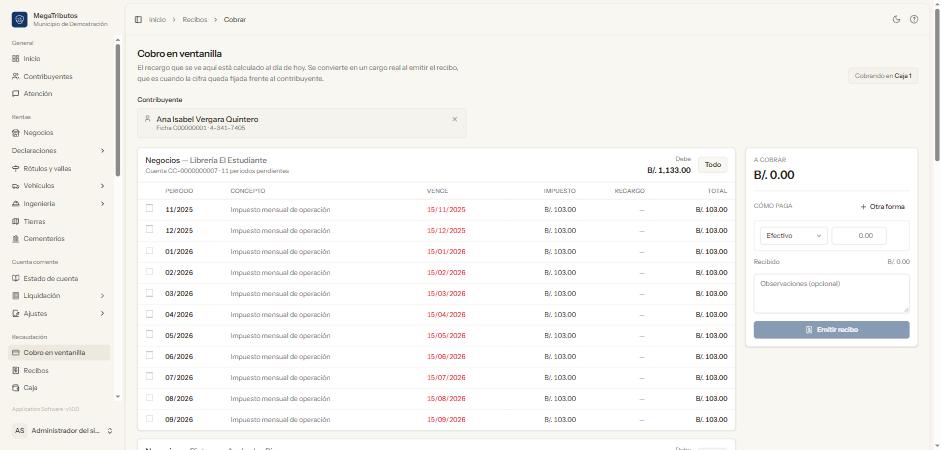Expand the Declaraciones submenu chevron
Viewport: 941px width, 450px height.
pos(102,151)
